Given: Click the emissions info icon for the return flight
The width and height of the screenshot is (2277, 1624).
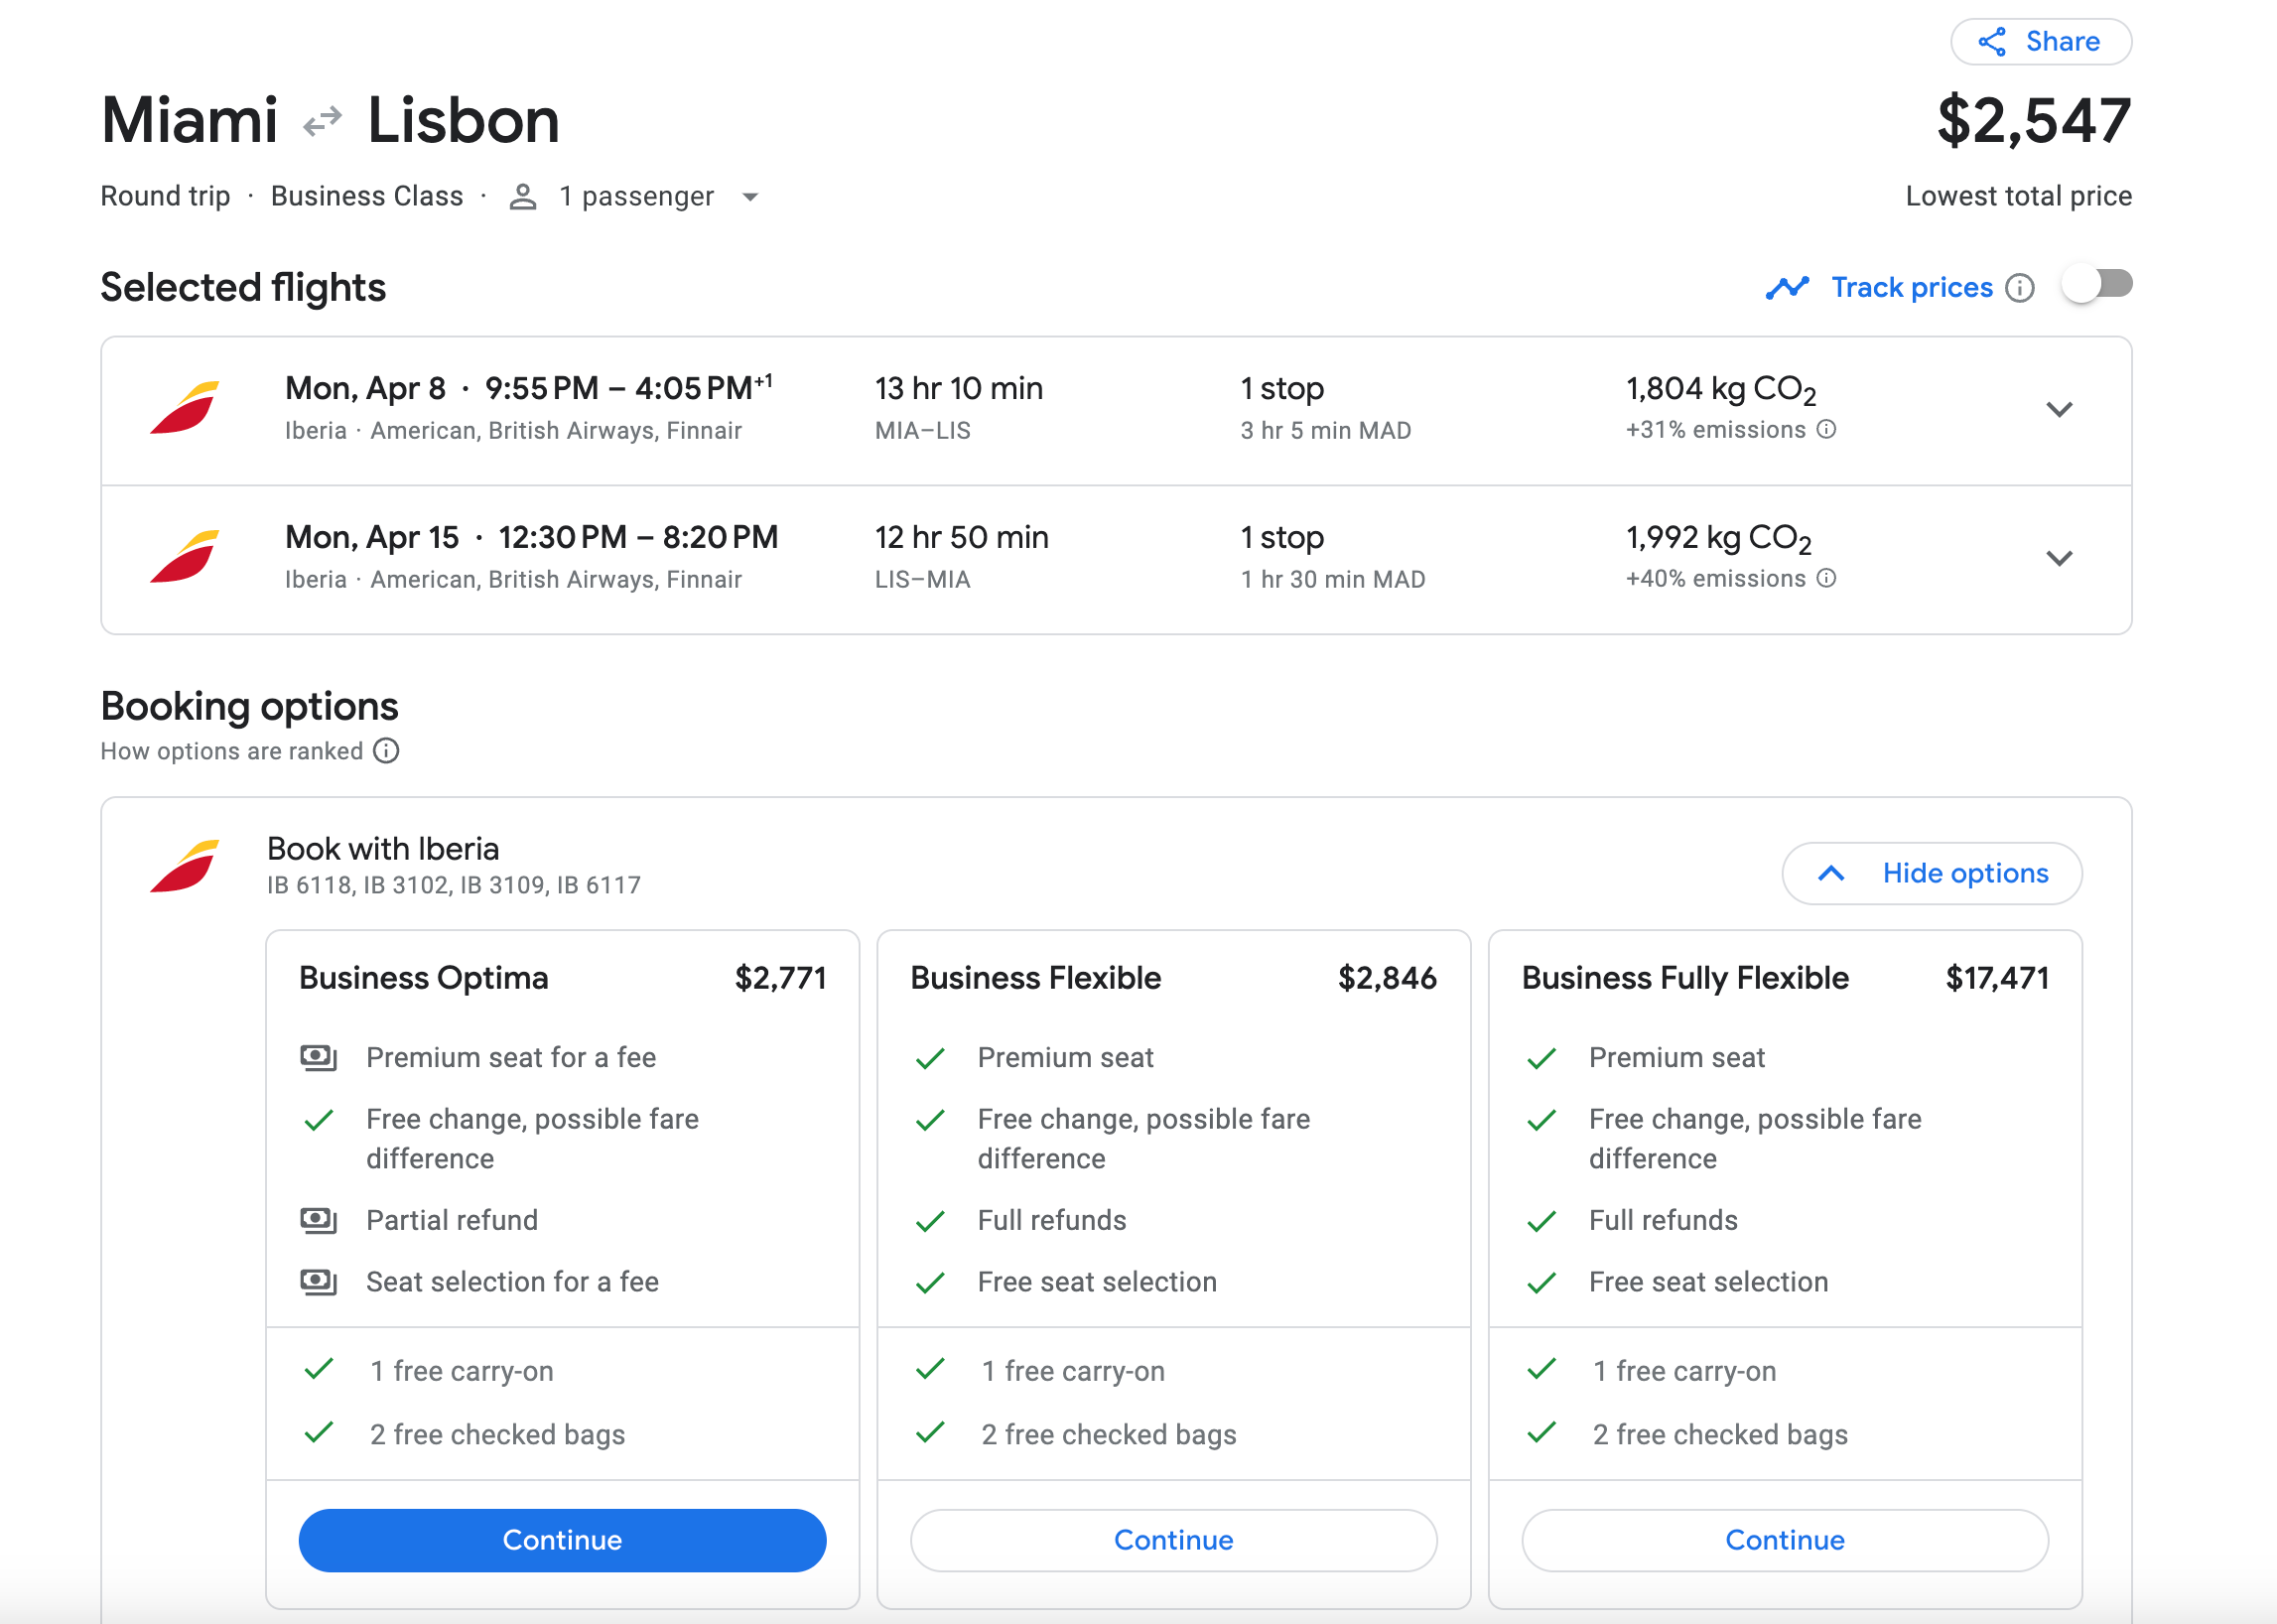Looking at the screenshot, I should coord(1827,578).
